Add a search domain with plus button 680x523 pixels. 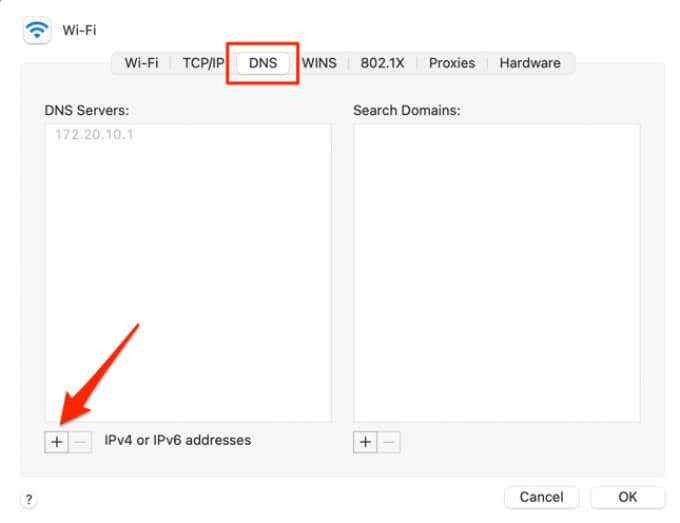[365, 442]
